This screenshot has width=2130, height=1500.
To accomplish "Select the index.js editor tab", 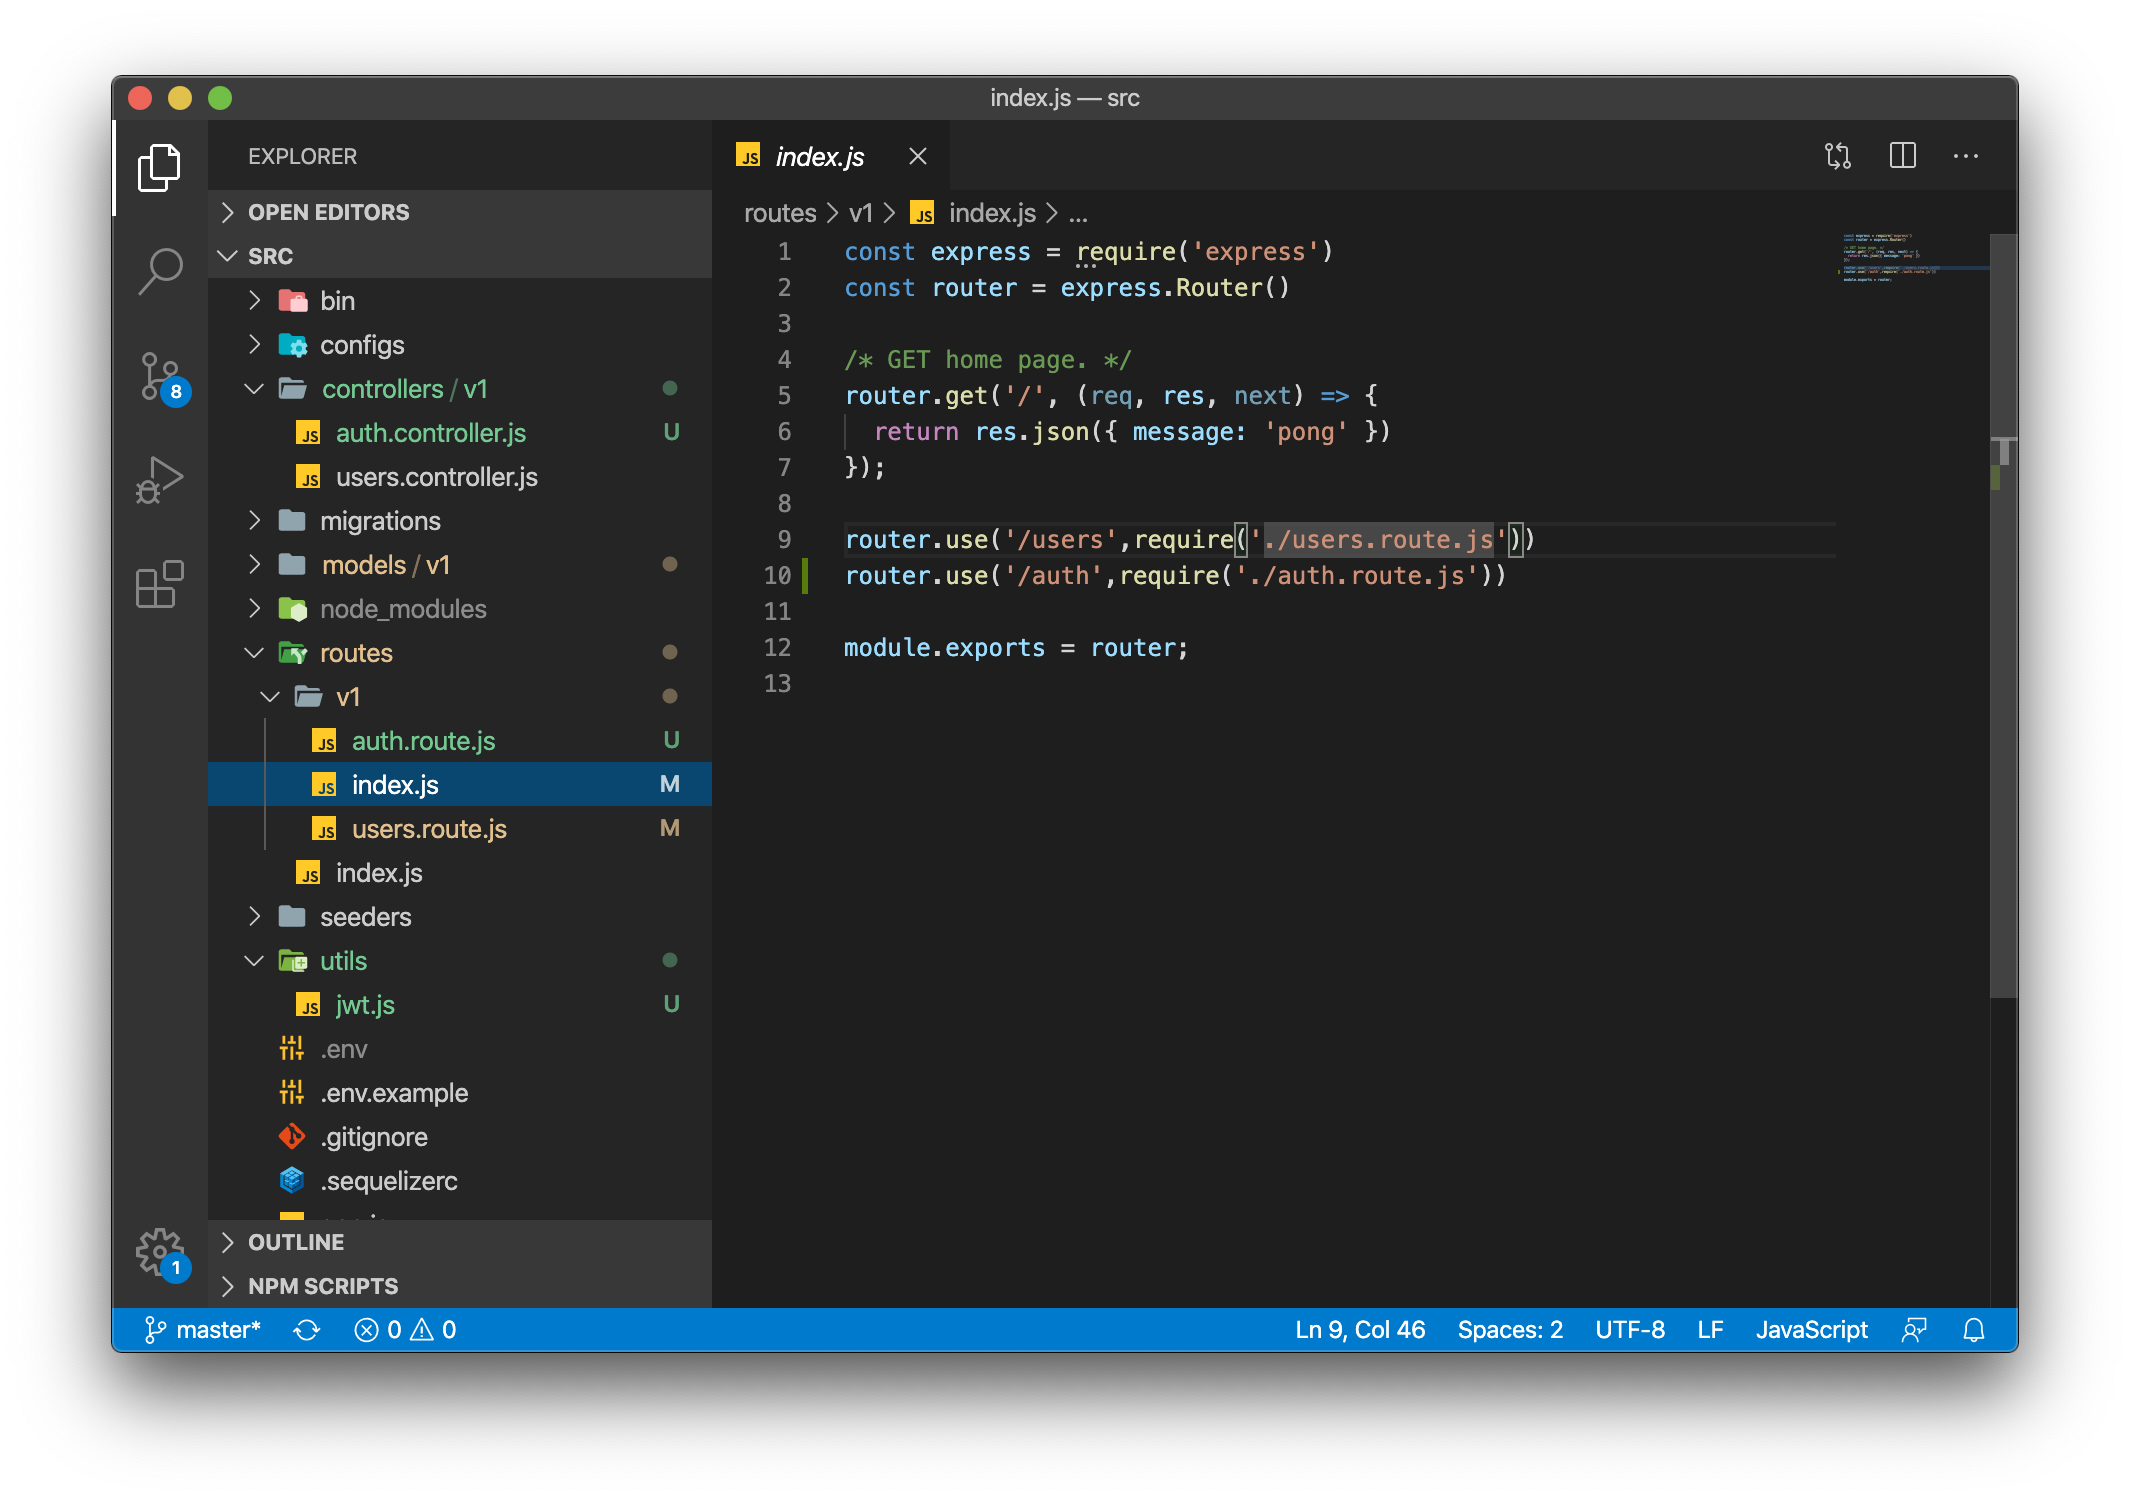I will pos(819,157).
